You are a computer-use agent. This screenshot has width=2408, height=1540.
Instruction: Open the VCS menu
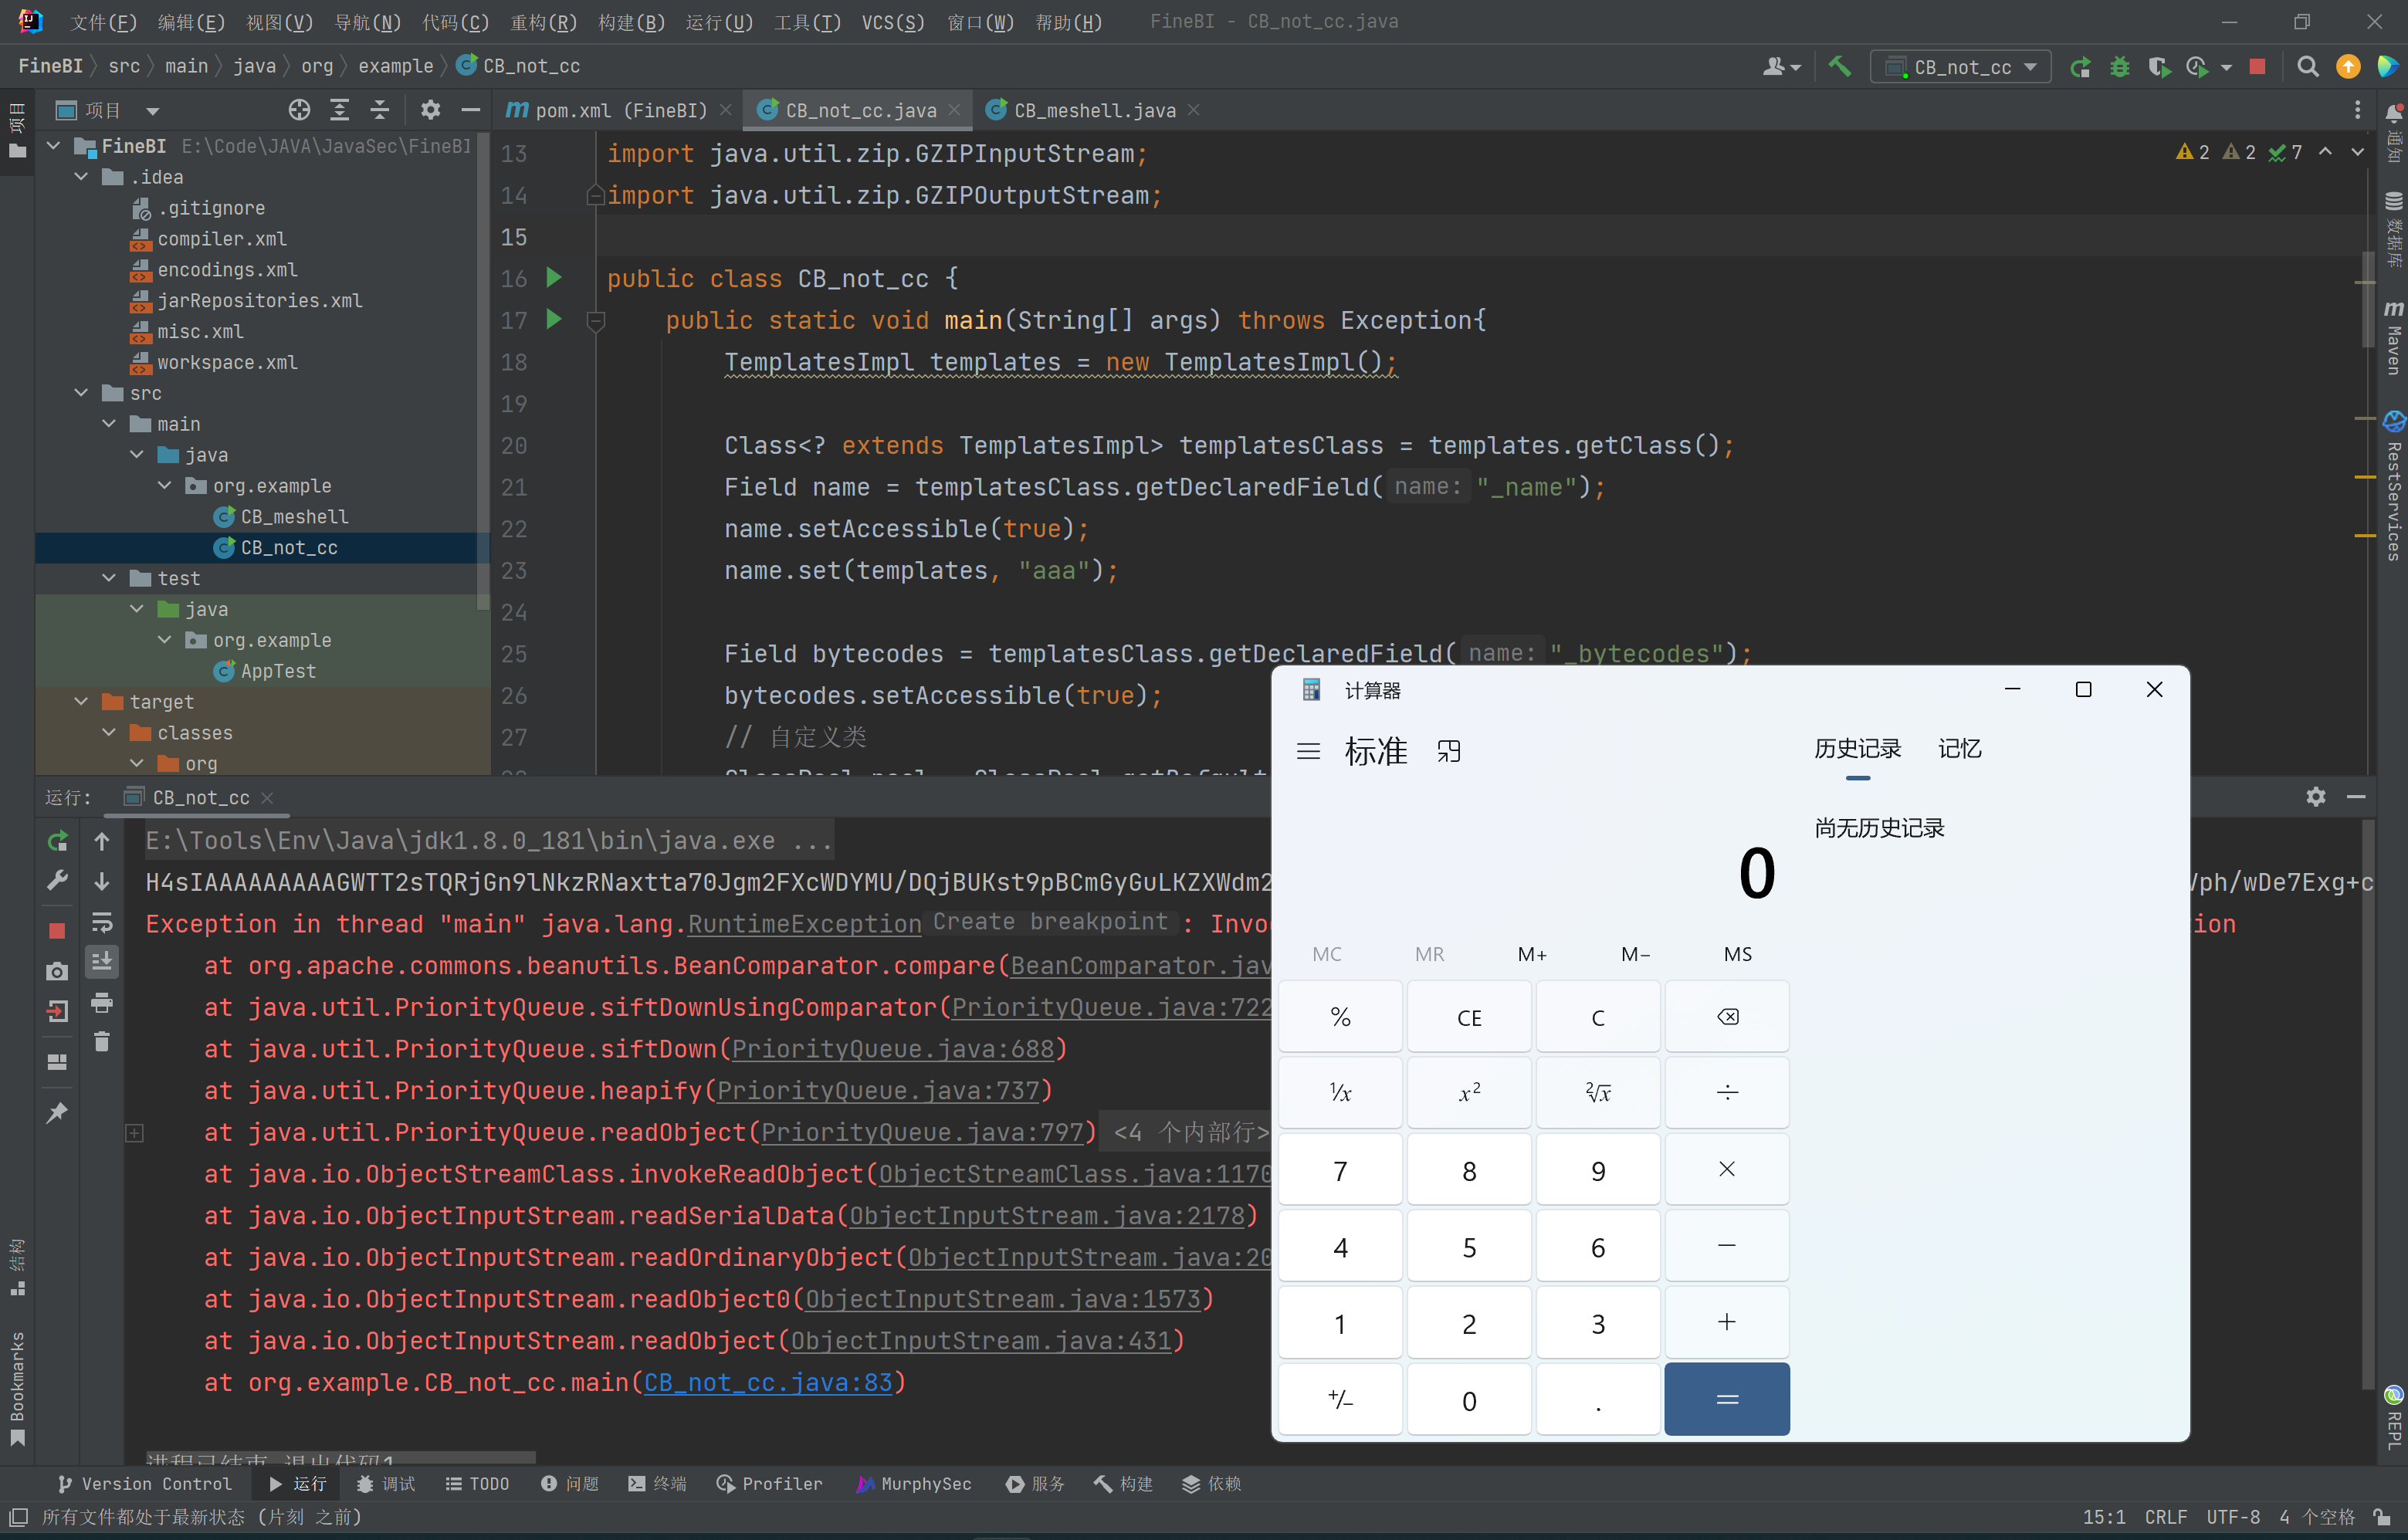click(x=892, y=22)
